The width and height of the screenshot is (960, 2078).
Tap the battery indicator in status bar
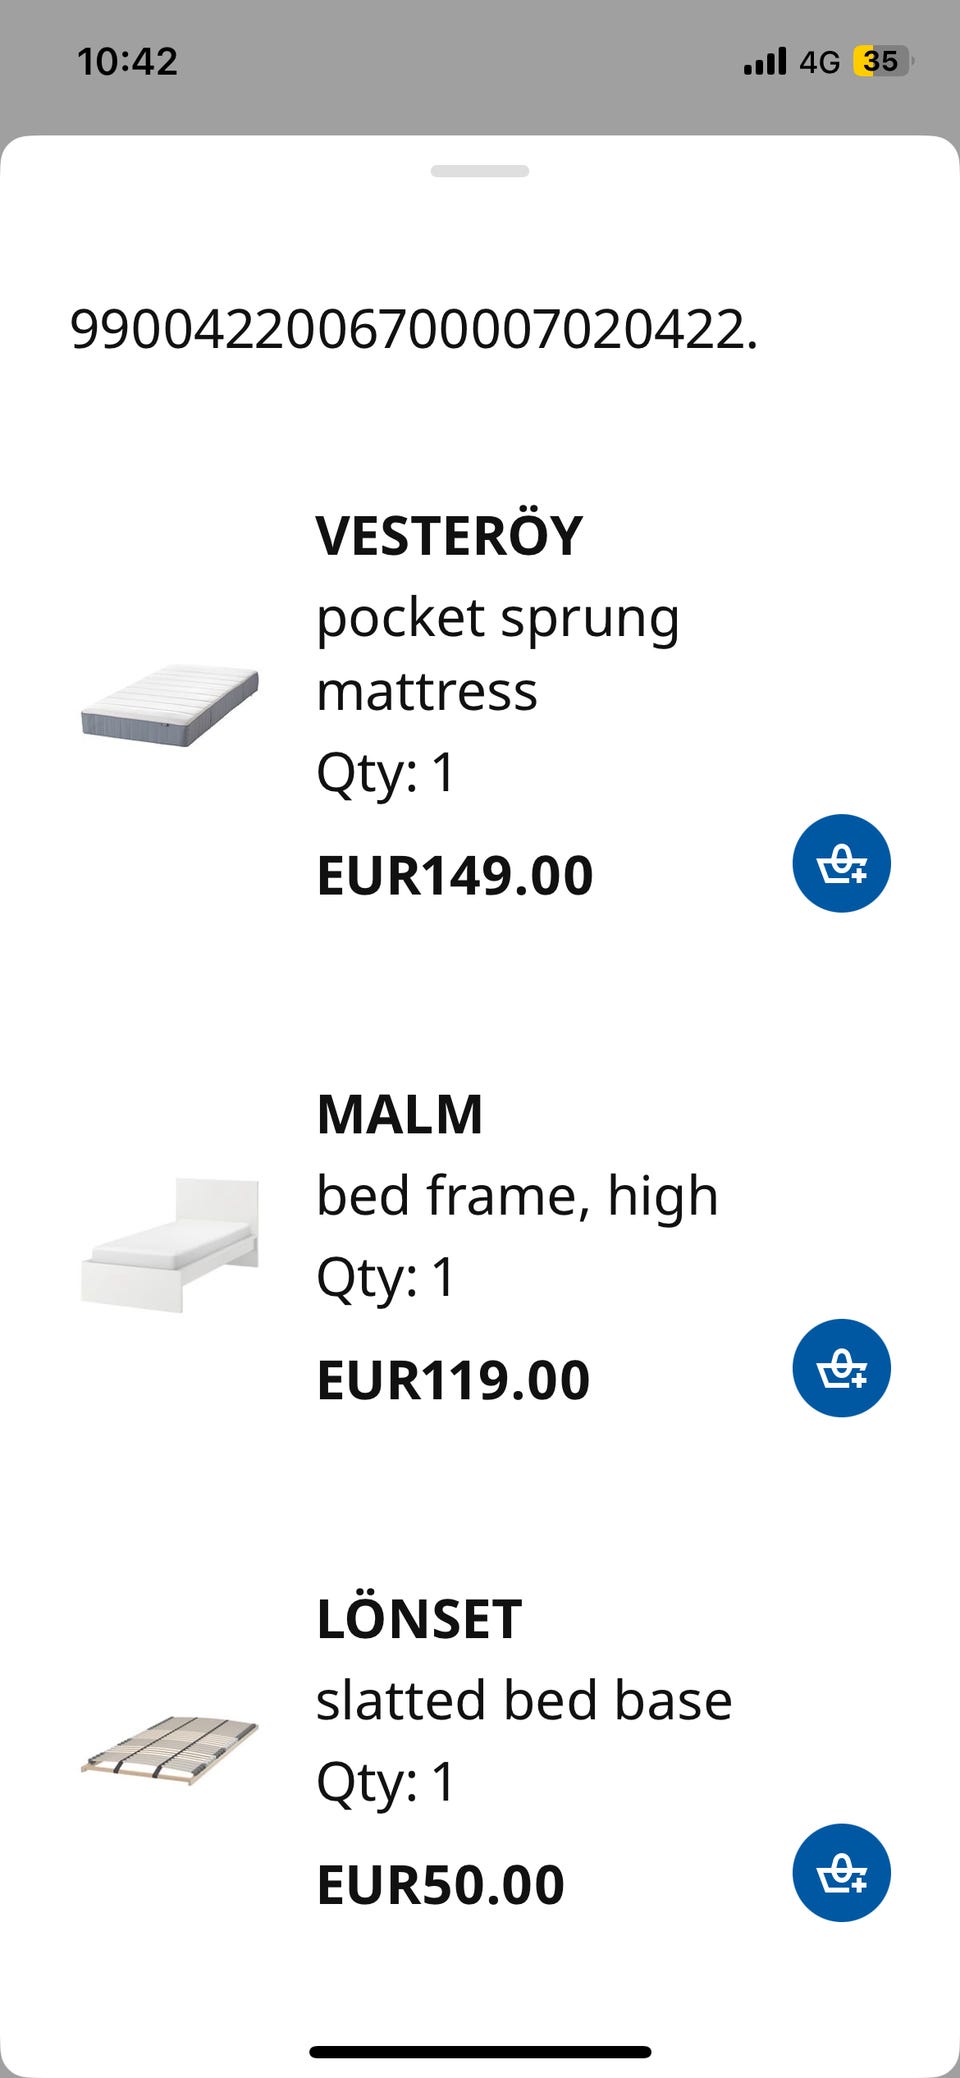(x=882, y=62)
